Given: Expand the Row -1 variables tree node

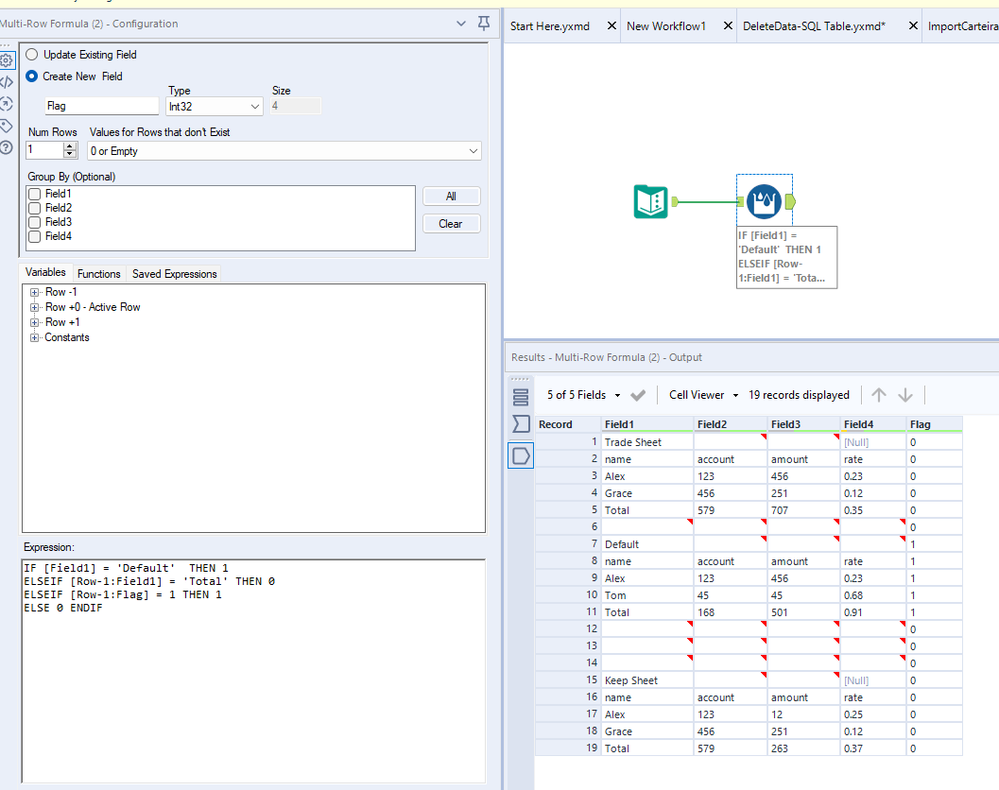Looking at the screenshot, I should pyautogui.click(x=35, y=292).
